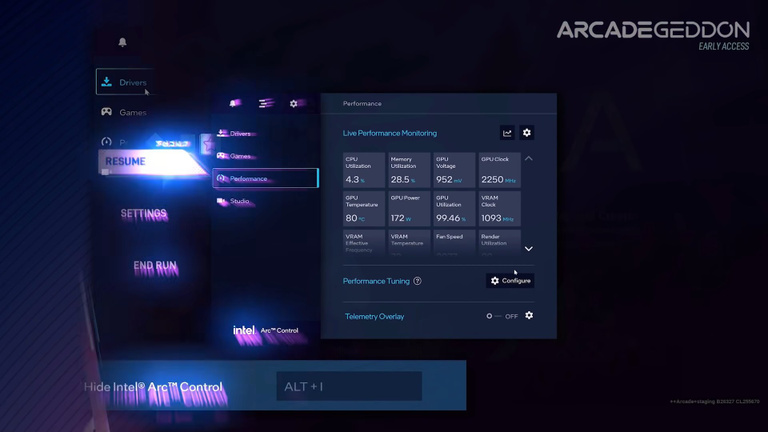
Task: Open the game SETTINGS menu option
Action: click(x=144, y=214)
